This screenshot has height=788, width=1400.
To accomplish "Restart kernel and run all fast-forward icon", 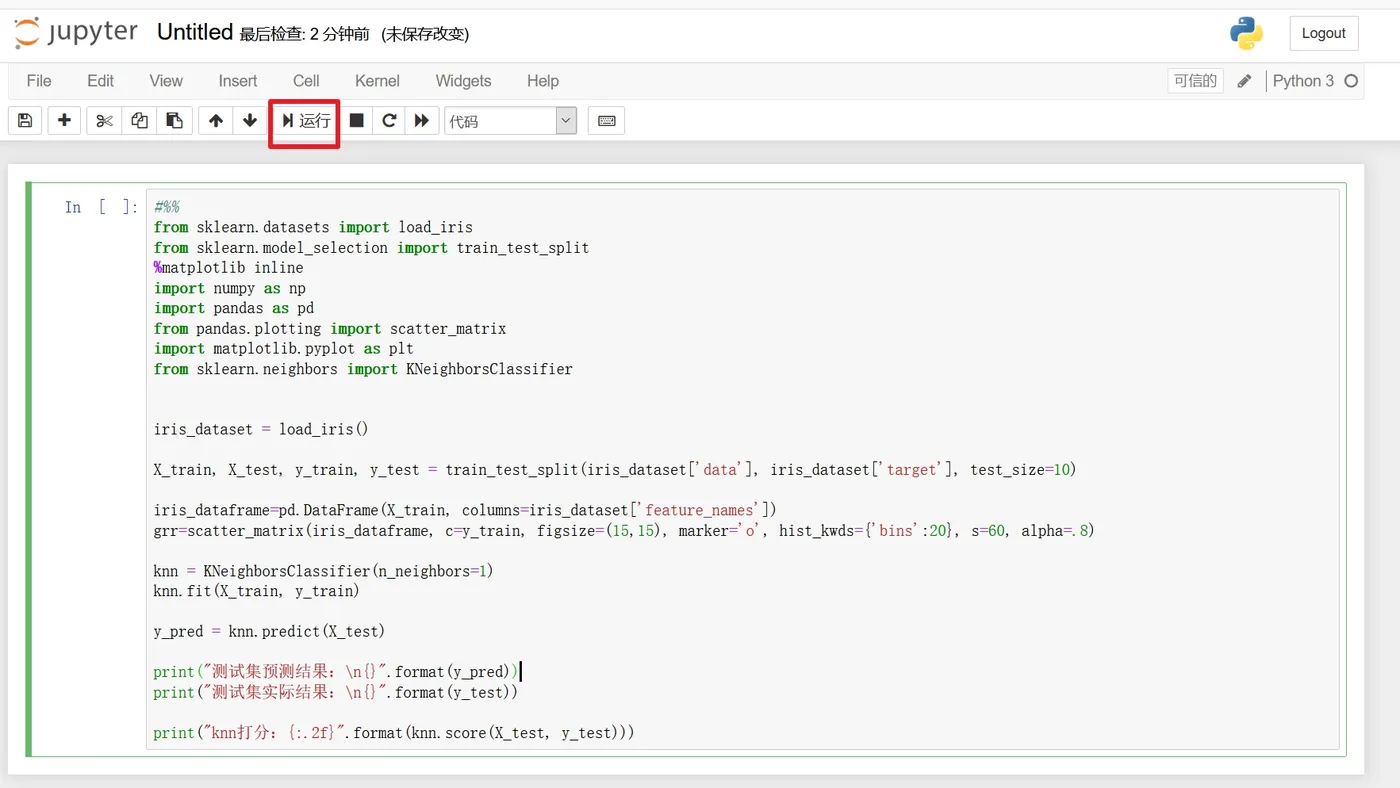I will click(x=422, y=121).
